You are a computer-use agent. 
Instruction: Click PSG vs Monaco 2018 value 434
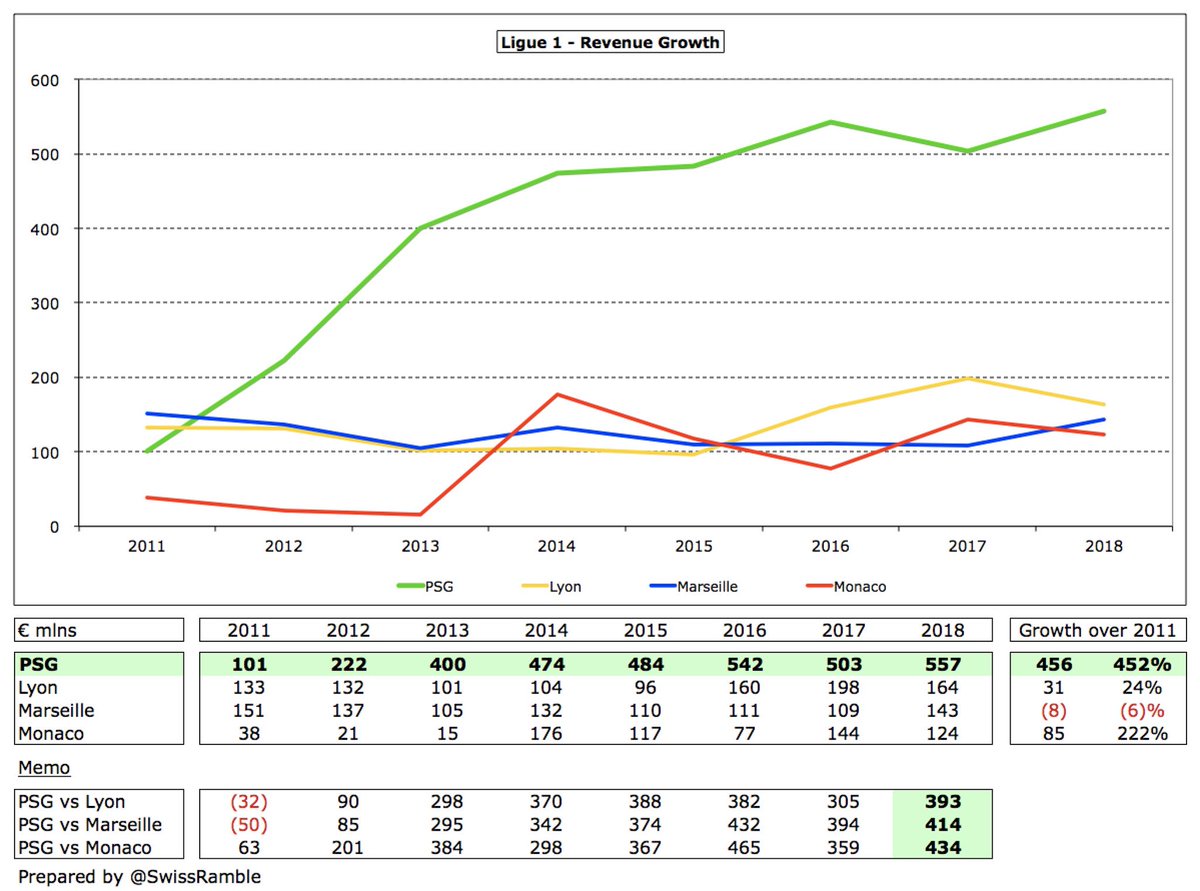(941, 848)
